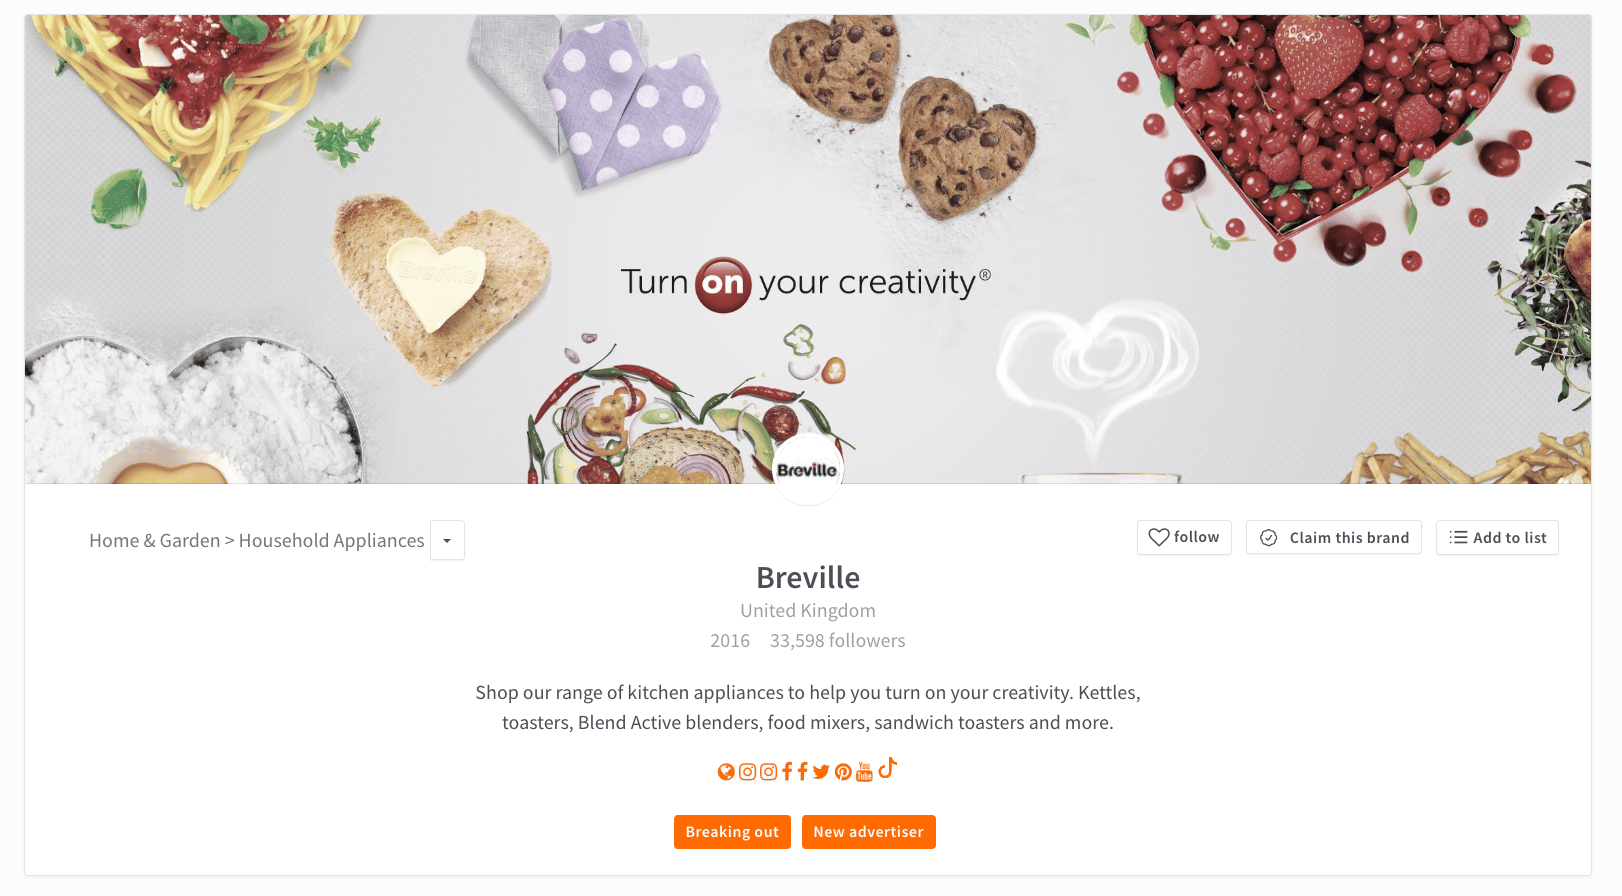Open the YouTube icon
Screen dimensions: 1622x896
pos(864,772)
